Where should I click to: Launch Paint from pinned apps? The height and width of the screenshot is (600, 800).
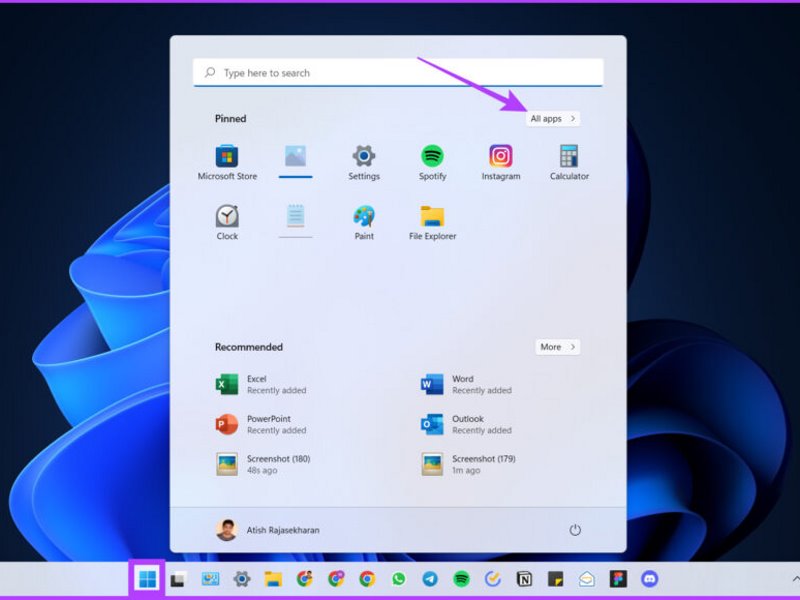click(x=364, y=222)
